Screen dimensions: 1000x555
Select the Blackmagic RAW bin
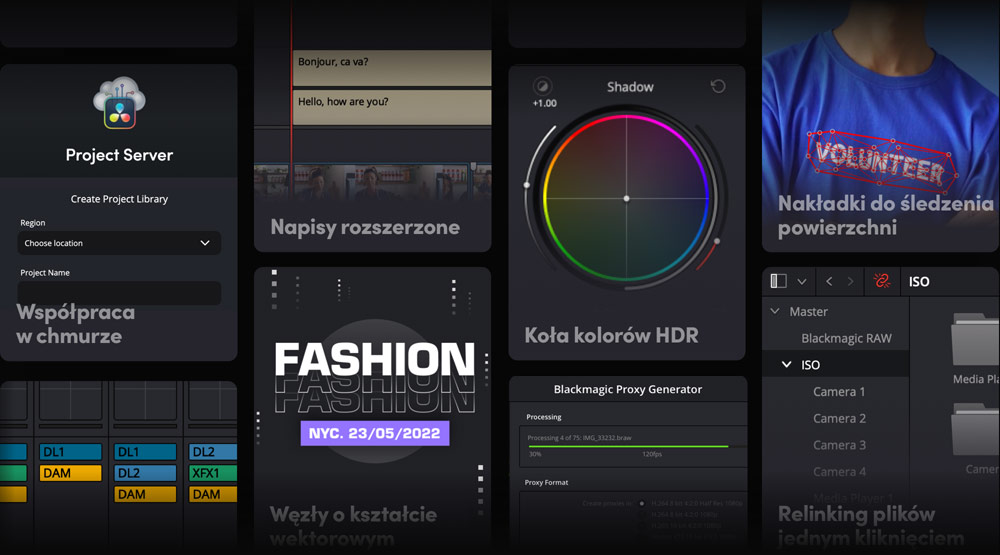point(846,338)
